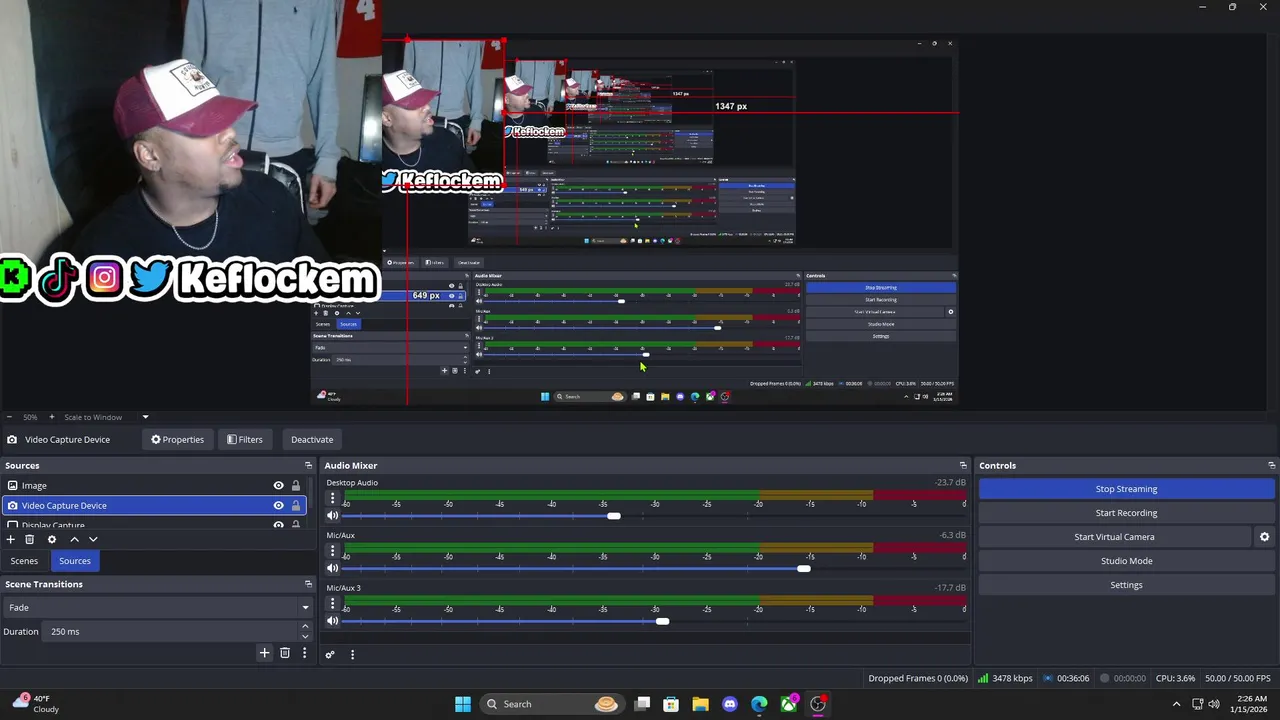Adjust the Mic/Aux volume slider
1280x720 pixels.
[x=803, y=568]
